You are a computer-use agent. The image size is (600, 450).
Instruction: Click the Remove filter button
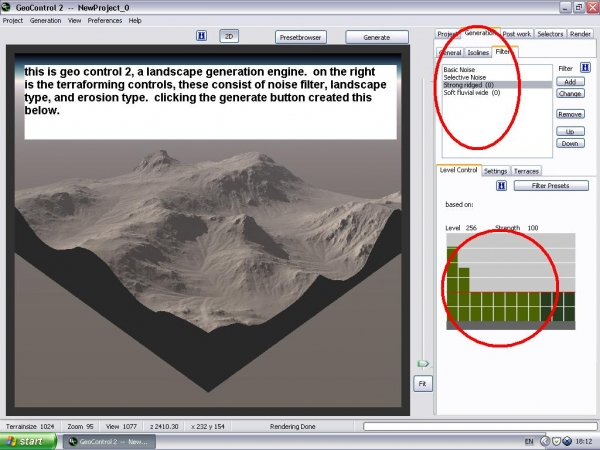point(570,114)
